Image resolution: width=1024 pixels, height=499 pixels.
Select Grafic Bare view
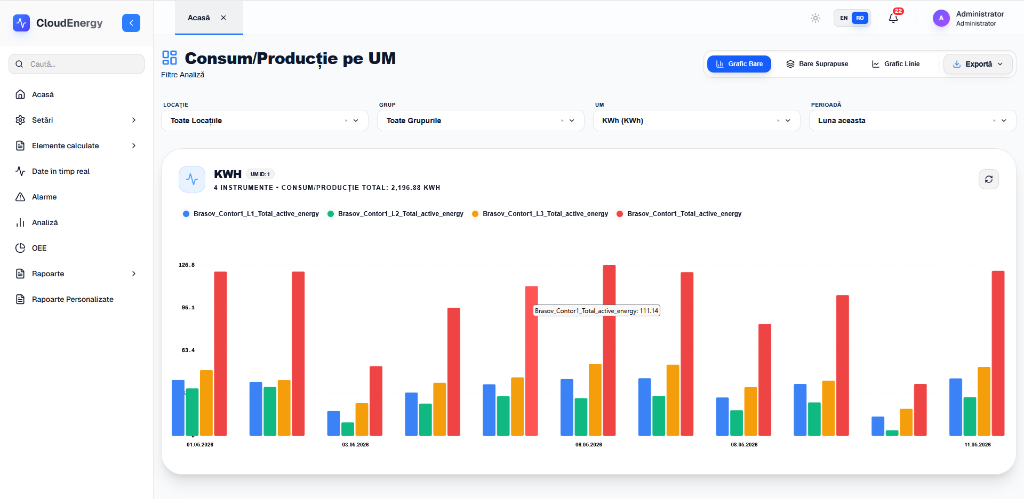click(x=739, y=64)
